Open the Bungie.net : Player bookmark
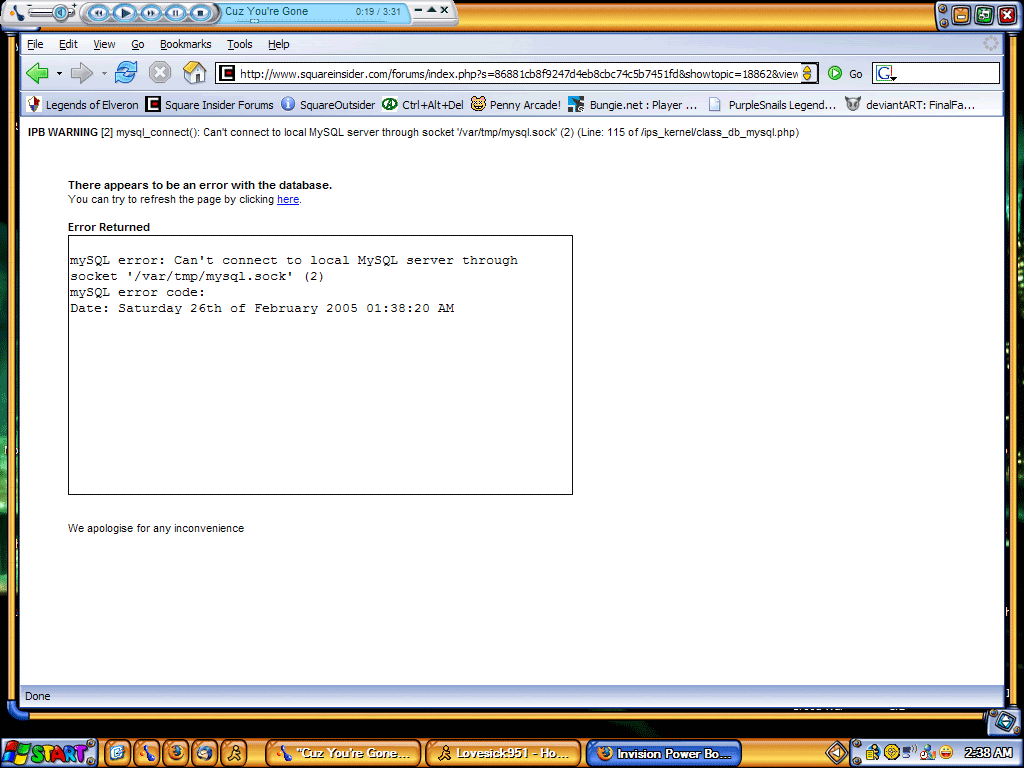The height and width of the screenshot is (768, 1024). tap(633, 104)
